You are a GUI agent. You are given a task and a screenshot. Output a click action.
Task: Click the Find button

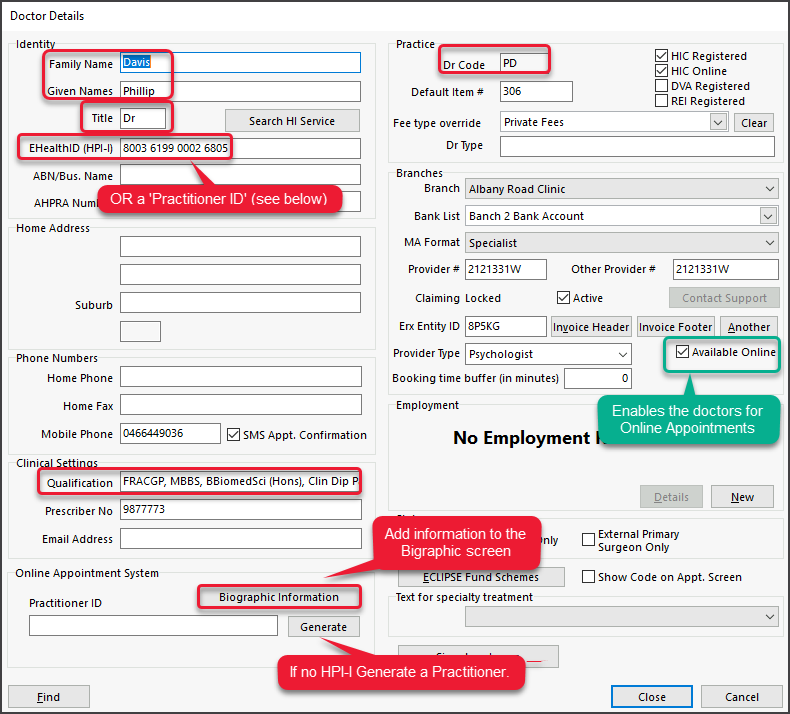pyautogui.click(x=49, y=697)
